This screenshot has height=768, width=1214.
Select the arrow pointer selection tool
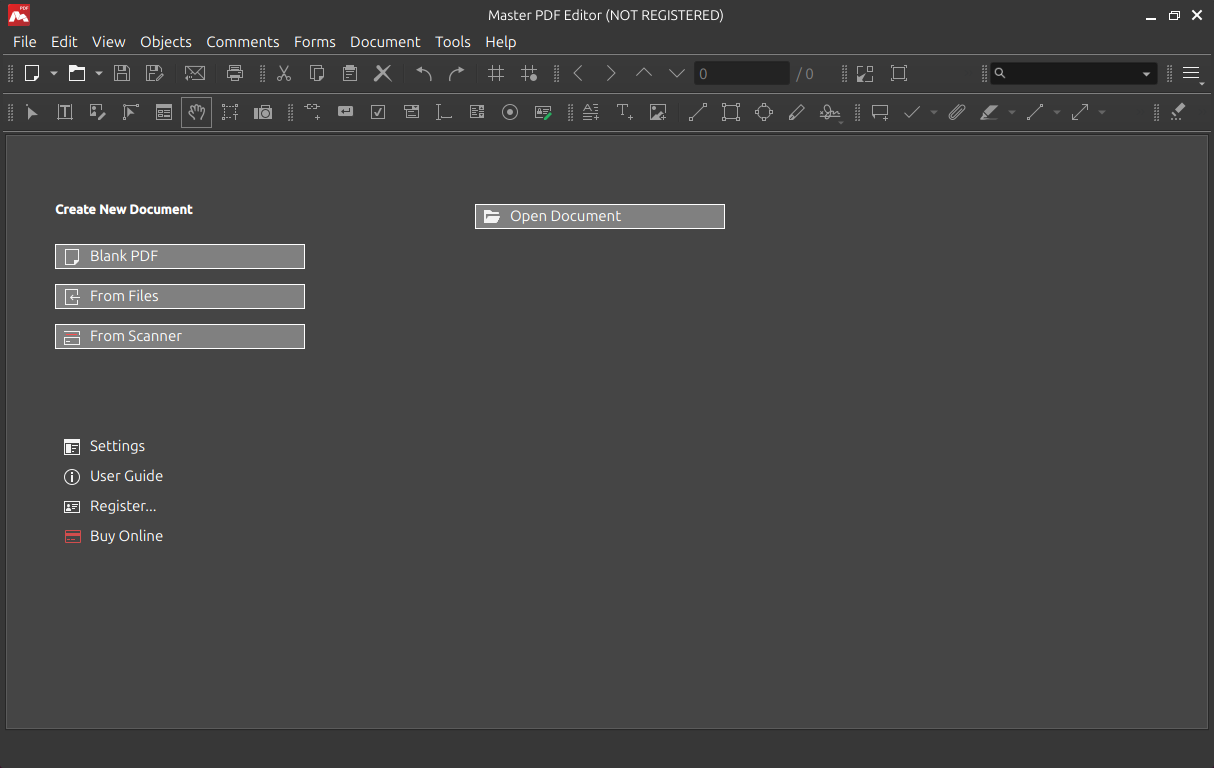click(32, 113)
